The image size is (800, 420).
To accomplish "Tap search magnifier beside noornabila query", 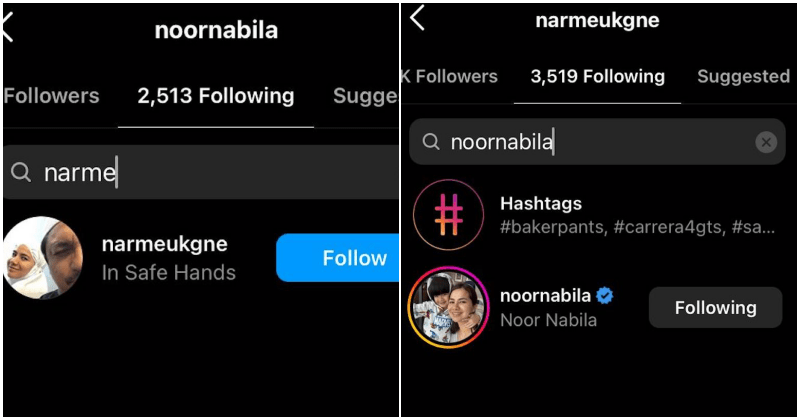I will pos(431,142).
